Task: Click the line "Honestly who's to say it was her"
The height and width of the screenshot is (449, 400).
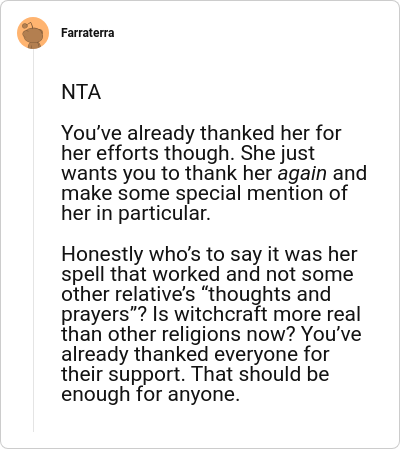Action: [209, 254]
